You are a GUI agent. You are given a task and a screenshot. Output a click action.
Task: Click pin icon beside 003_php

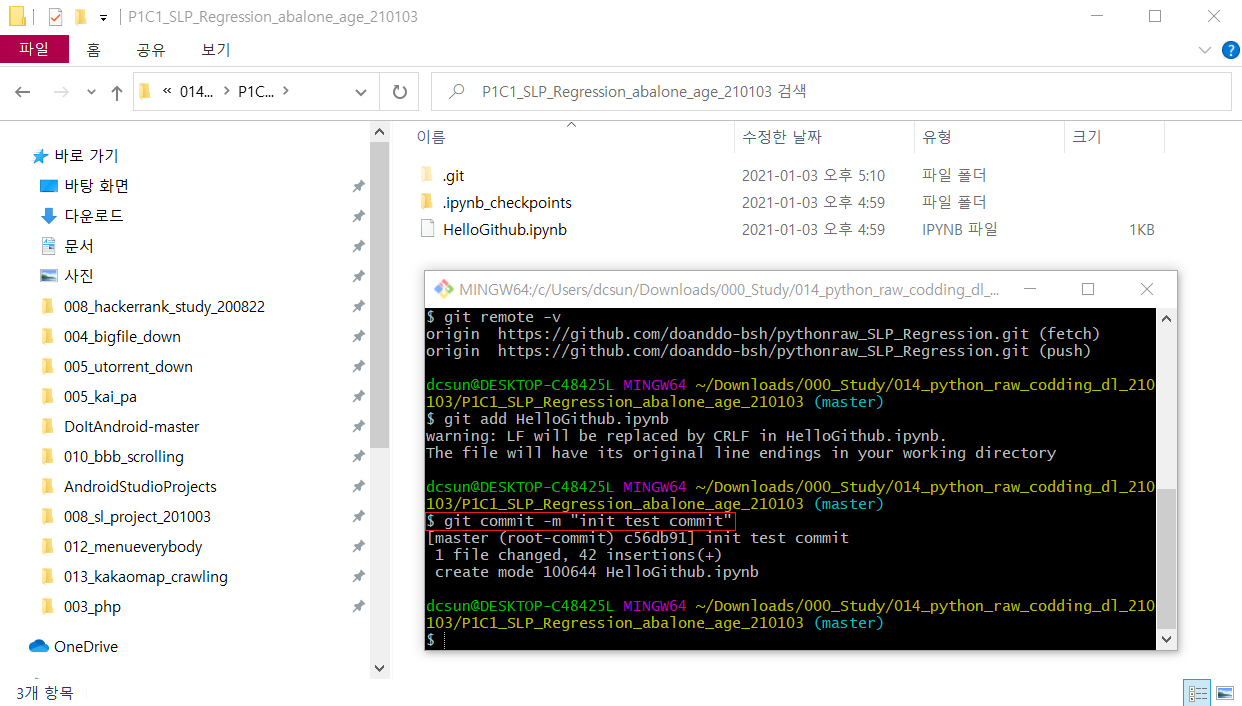click(358, 606)
